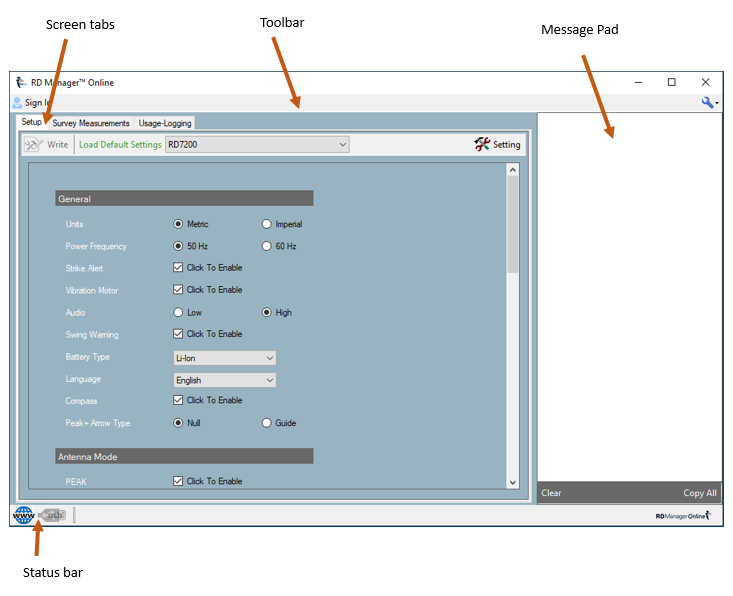Click the scrollbar up arrow

tap(512, 170)
